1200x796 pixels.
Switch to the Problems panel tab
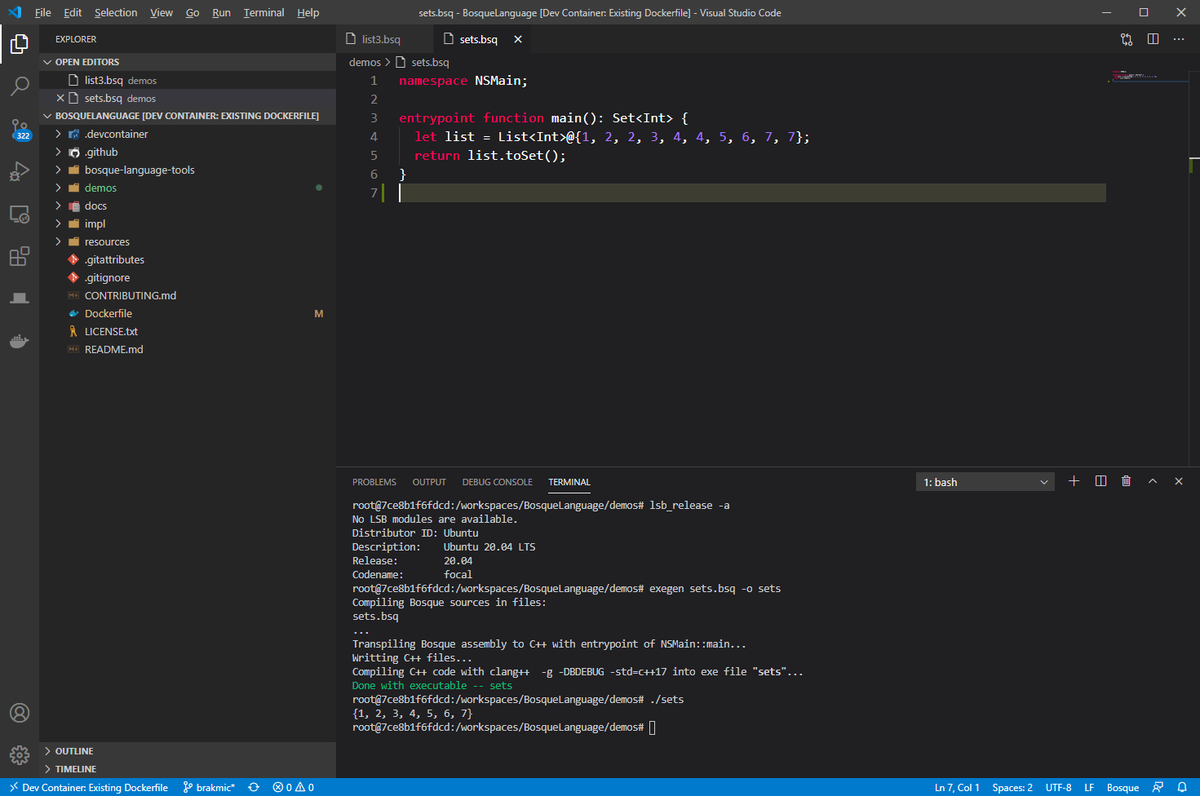(374, 482)
